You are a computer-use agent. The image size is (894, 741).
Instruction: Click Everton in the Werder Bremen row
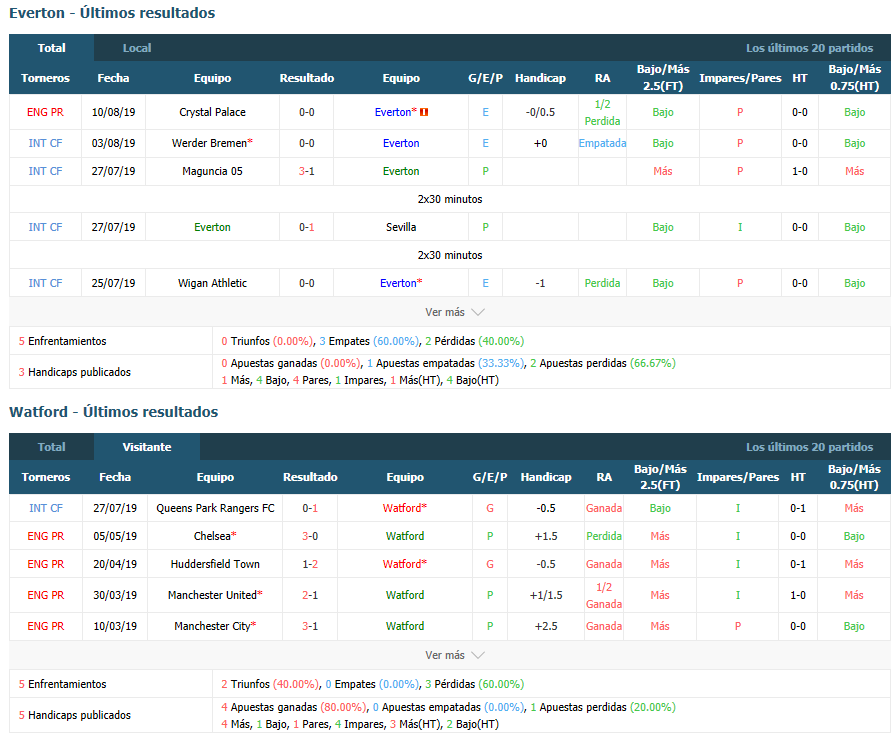401,143
